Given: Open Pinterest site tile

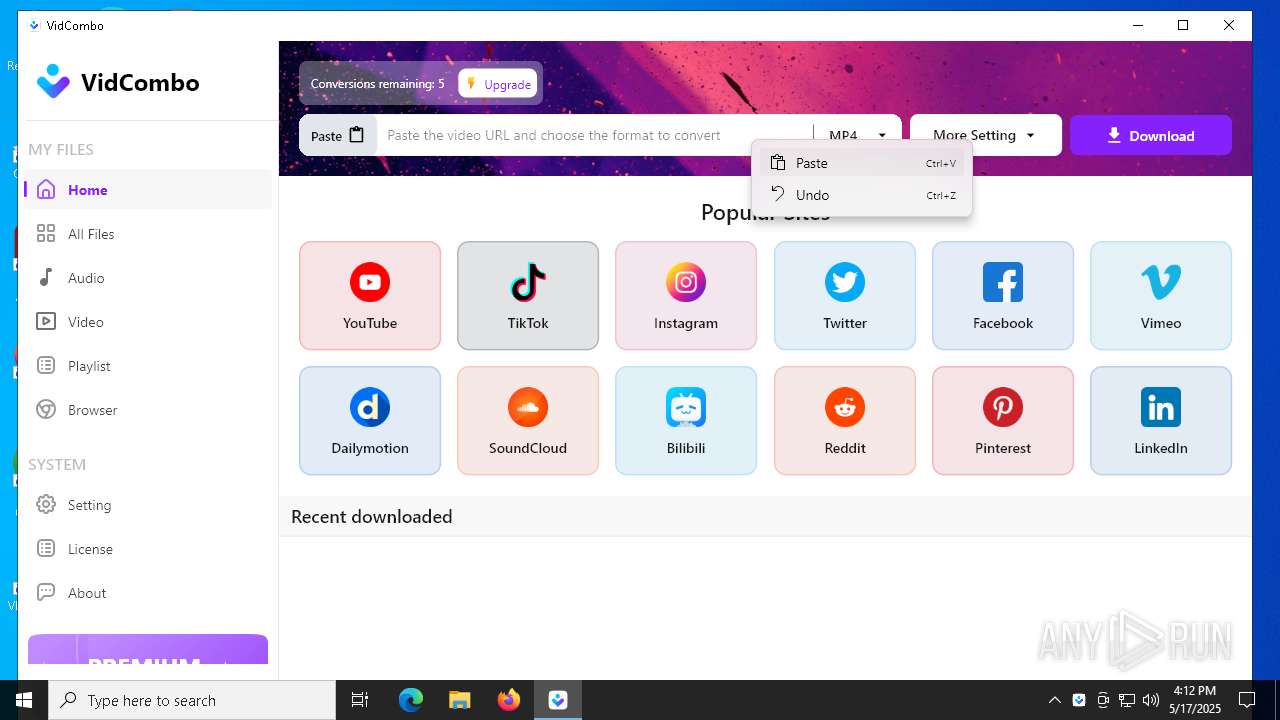Looking at the screenshot, I should point(1003,420).
